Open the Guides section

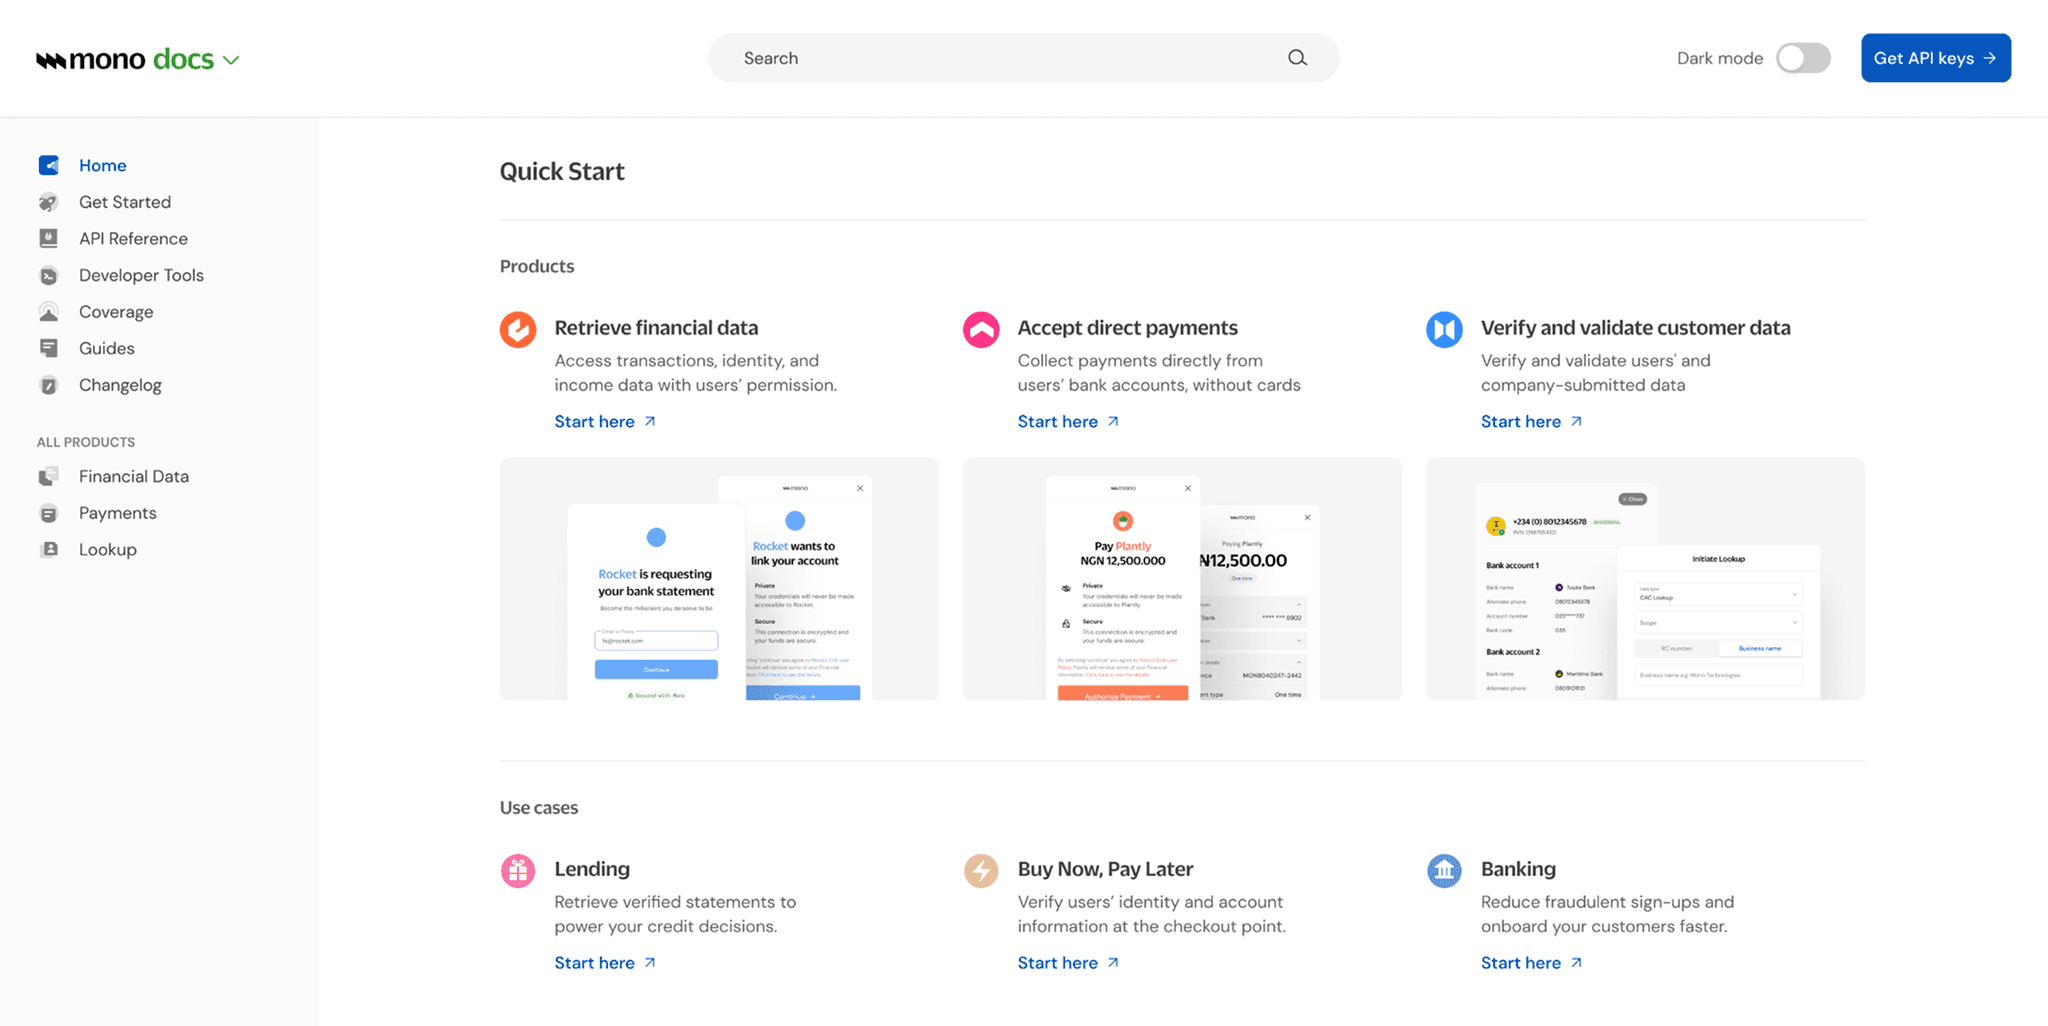(x=106, y=348)
